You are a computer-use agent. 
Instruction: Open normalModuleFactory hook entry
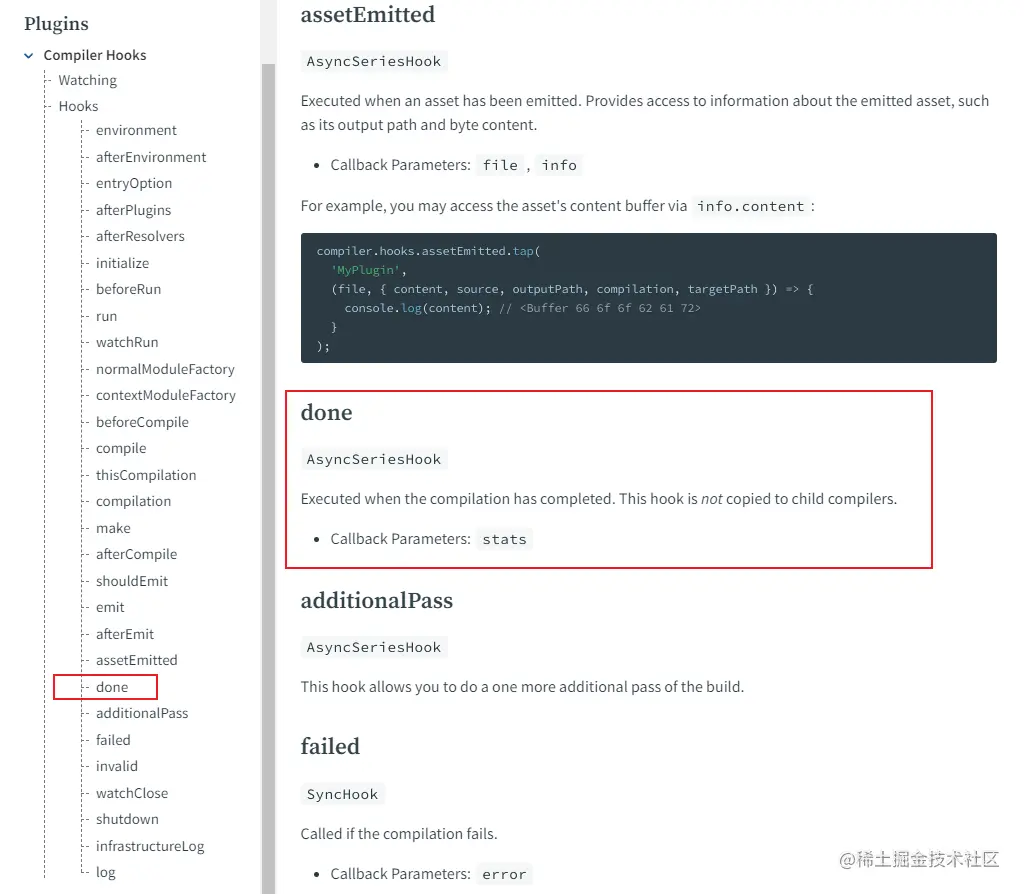[165, 369]
